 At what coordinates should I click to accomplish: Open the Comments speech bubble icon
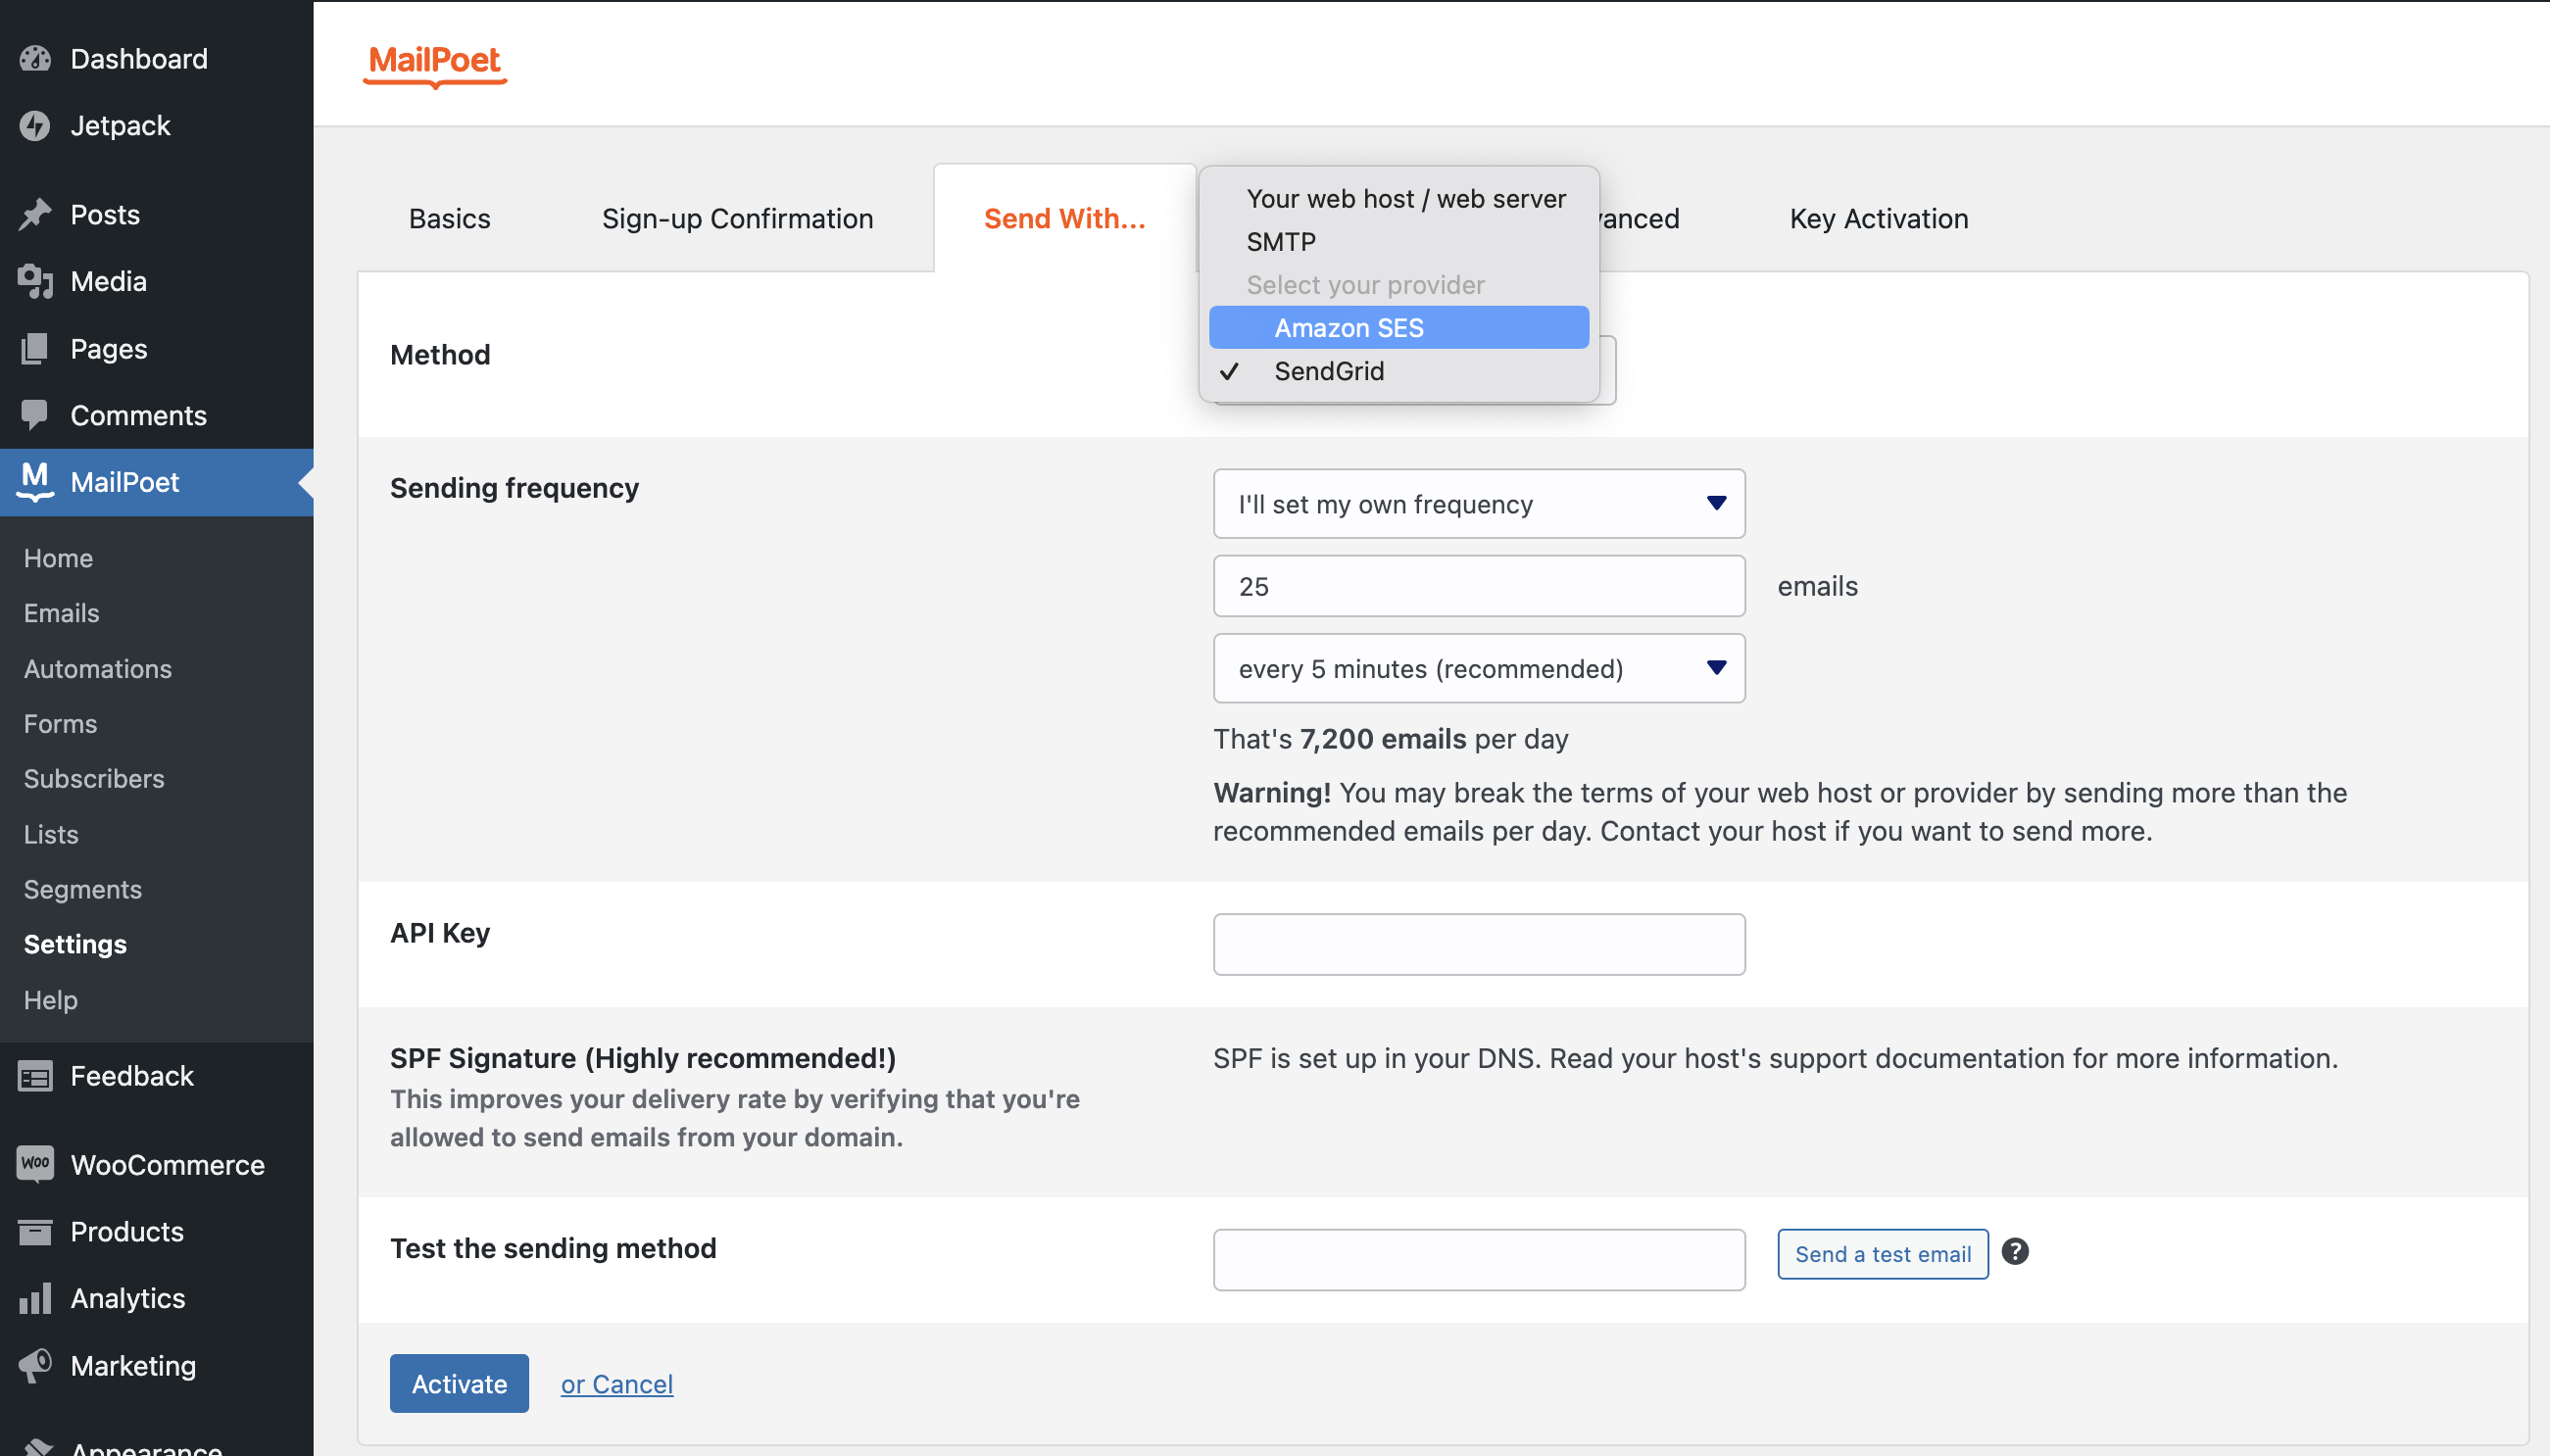point(35,415)
